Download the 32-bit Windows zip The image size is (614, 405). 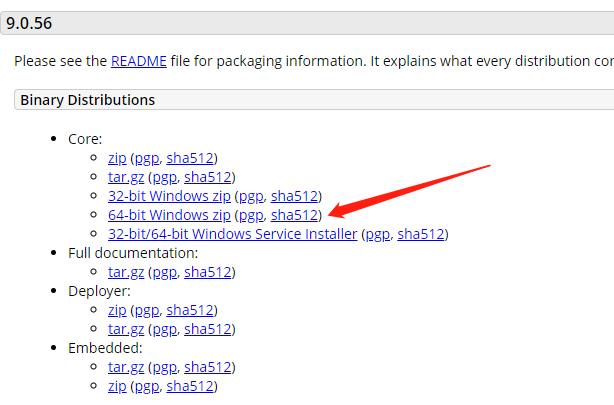click(x=169, y=196)
